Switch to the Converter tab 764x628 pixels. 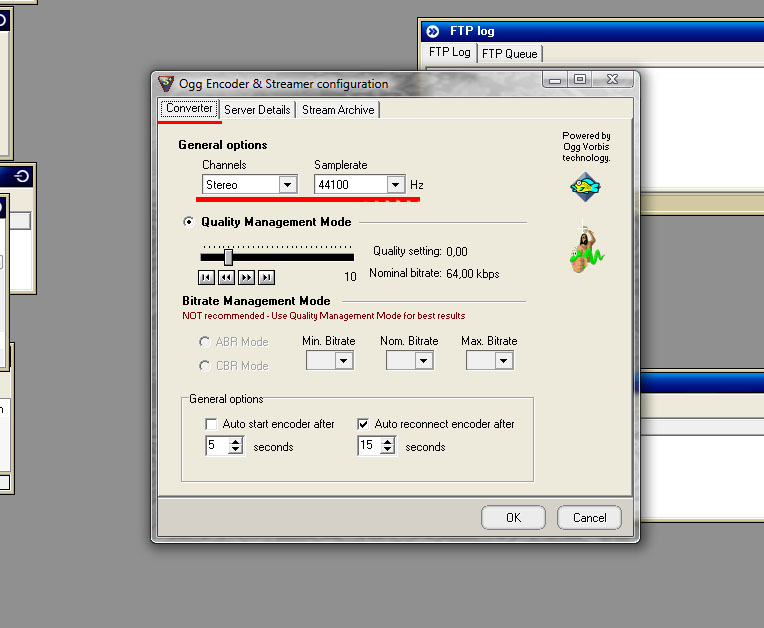(189, 108)
